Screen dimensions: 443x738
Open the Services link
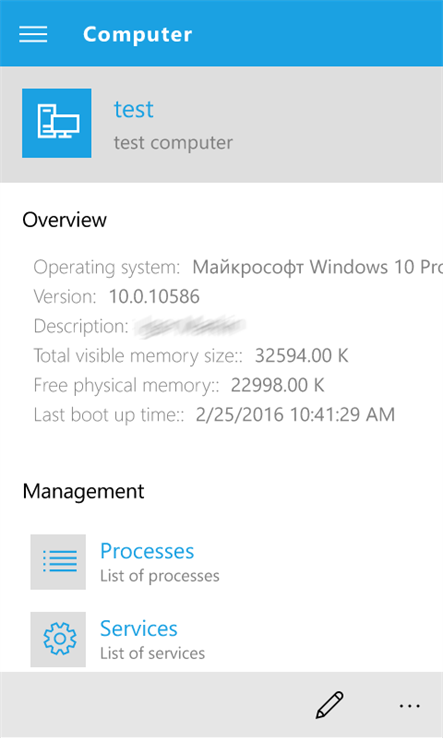(139, 629)
